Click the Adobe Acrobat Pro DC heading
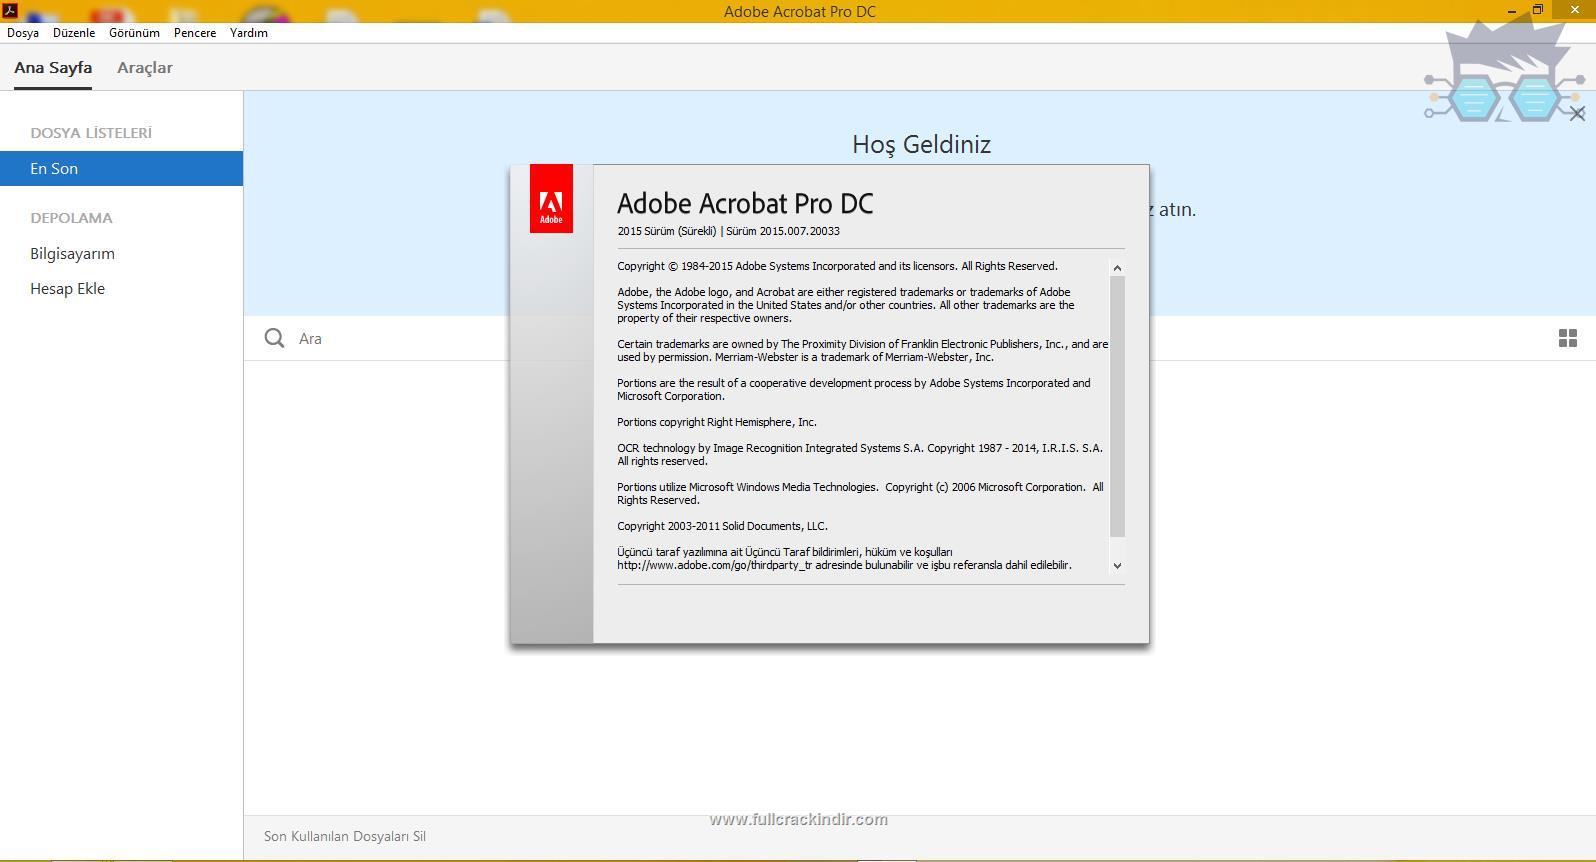This screenshot has height=862, width=1596. [x=745, y=203]
